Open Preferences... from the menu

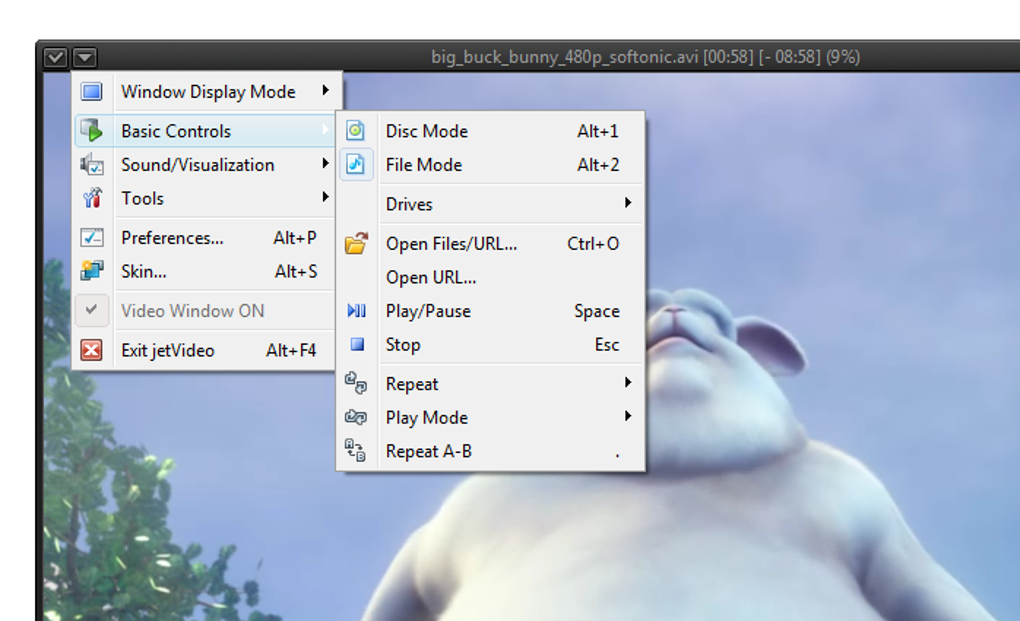pyautogui.click(x=206, y=237)
